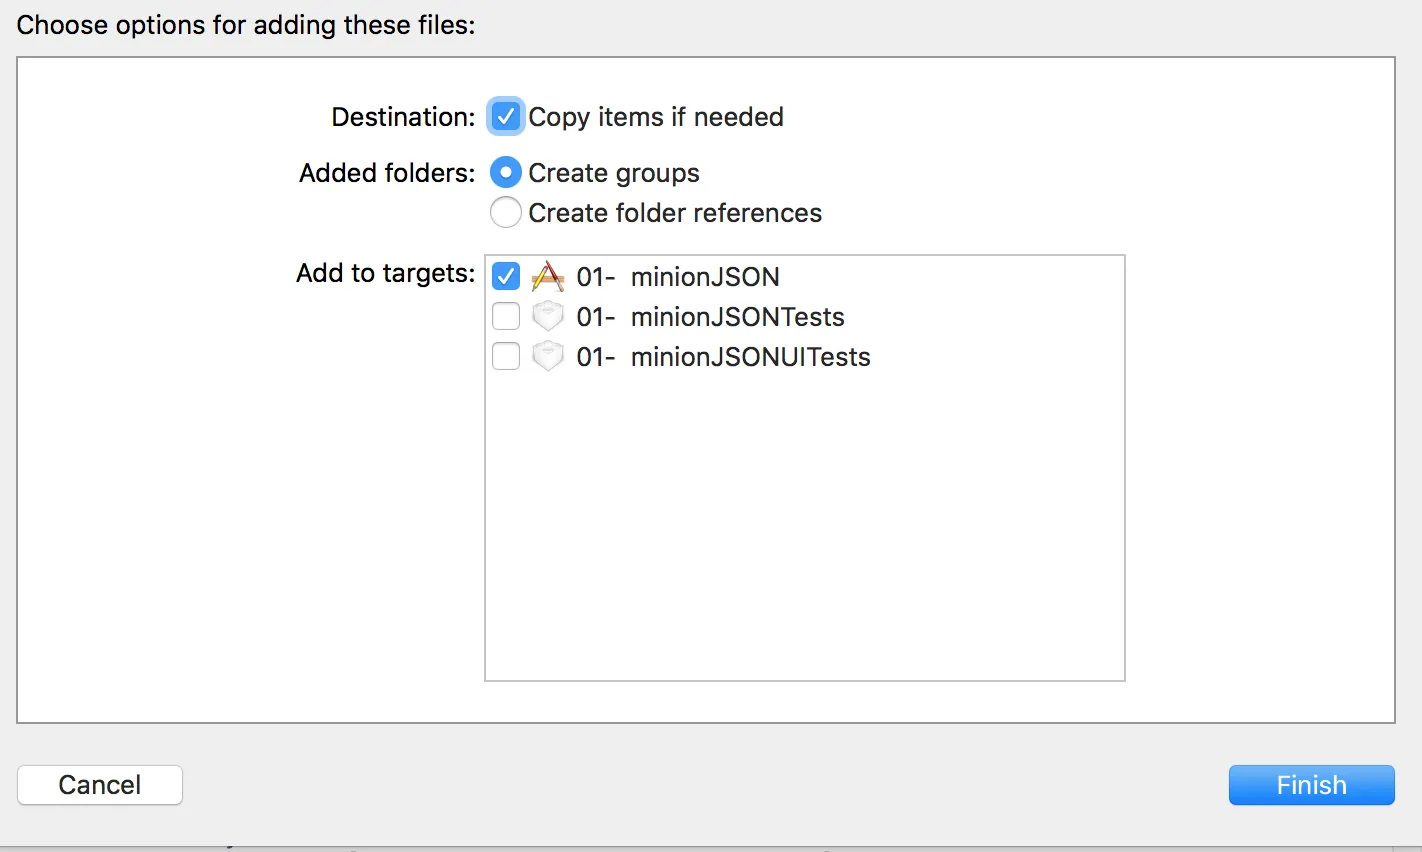Image resolution: width=1422 pixels, height=852 pixels.
Task: Click the Finish button
Action: click(1311, 785)
